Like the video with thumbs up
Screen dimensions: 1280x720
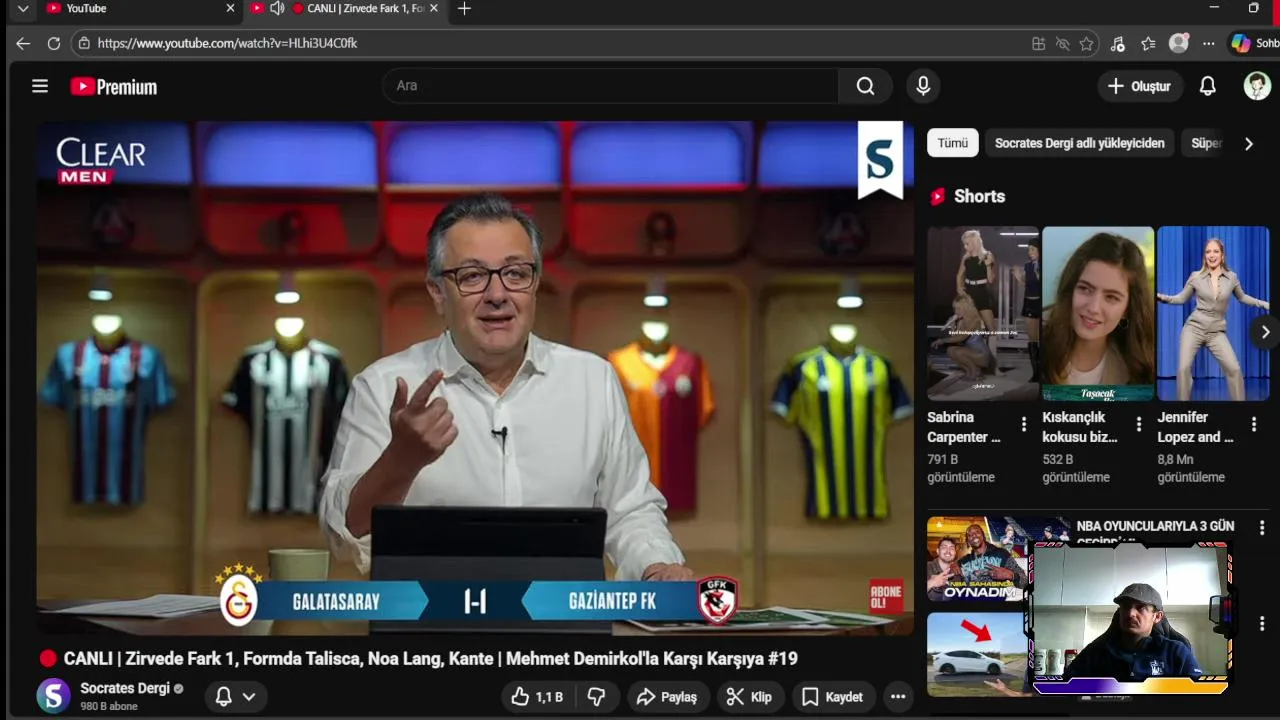click(538, 697)
